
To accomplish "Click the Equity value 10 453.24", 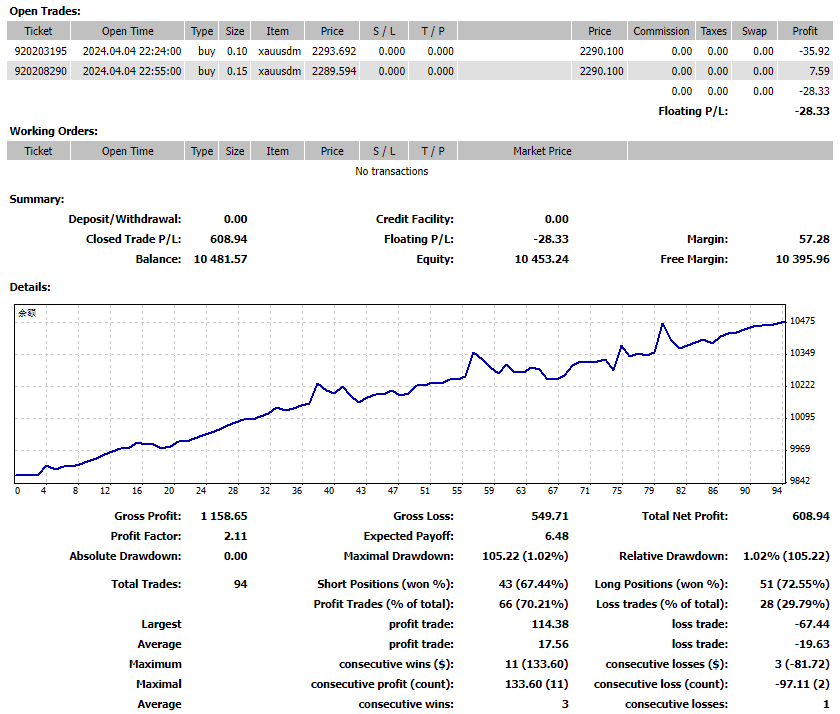I will tap(541, 259).
